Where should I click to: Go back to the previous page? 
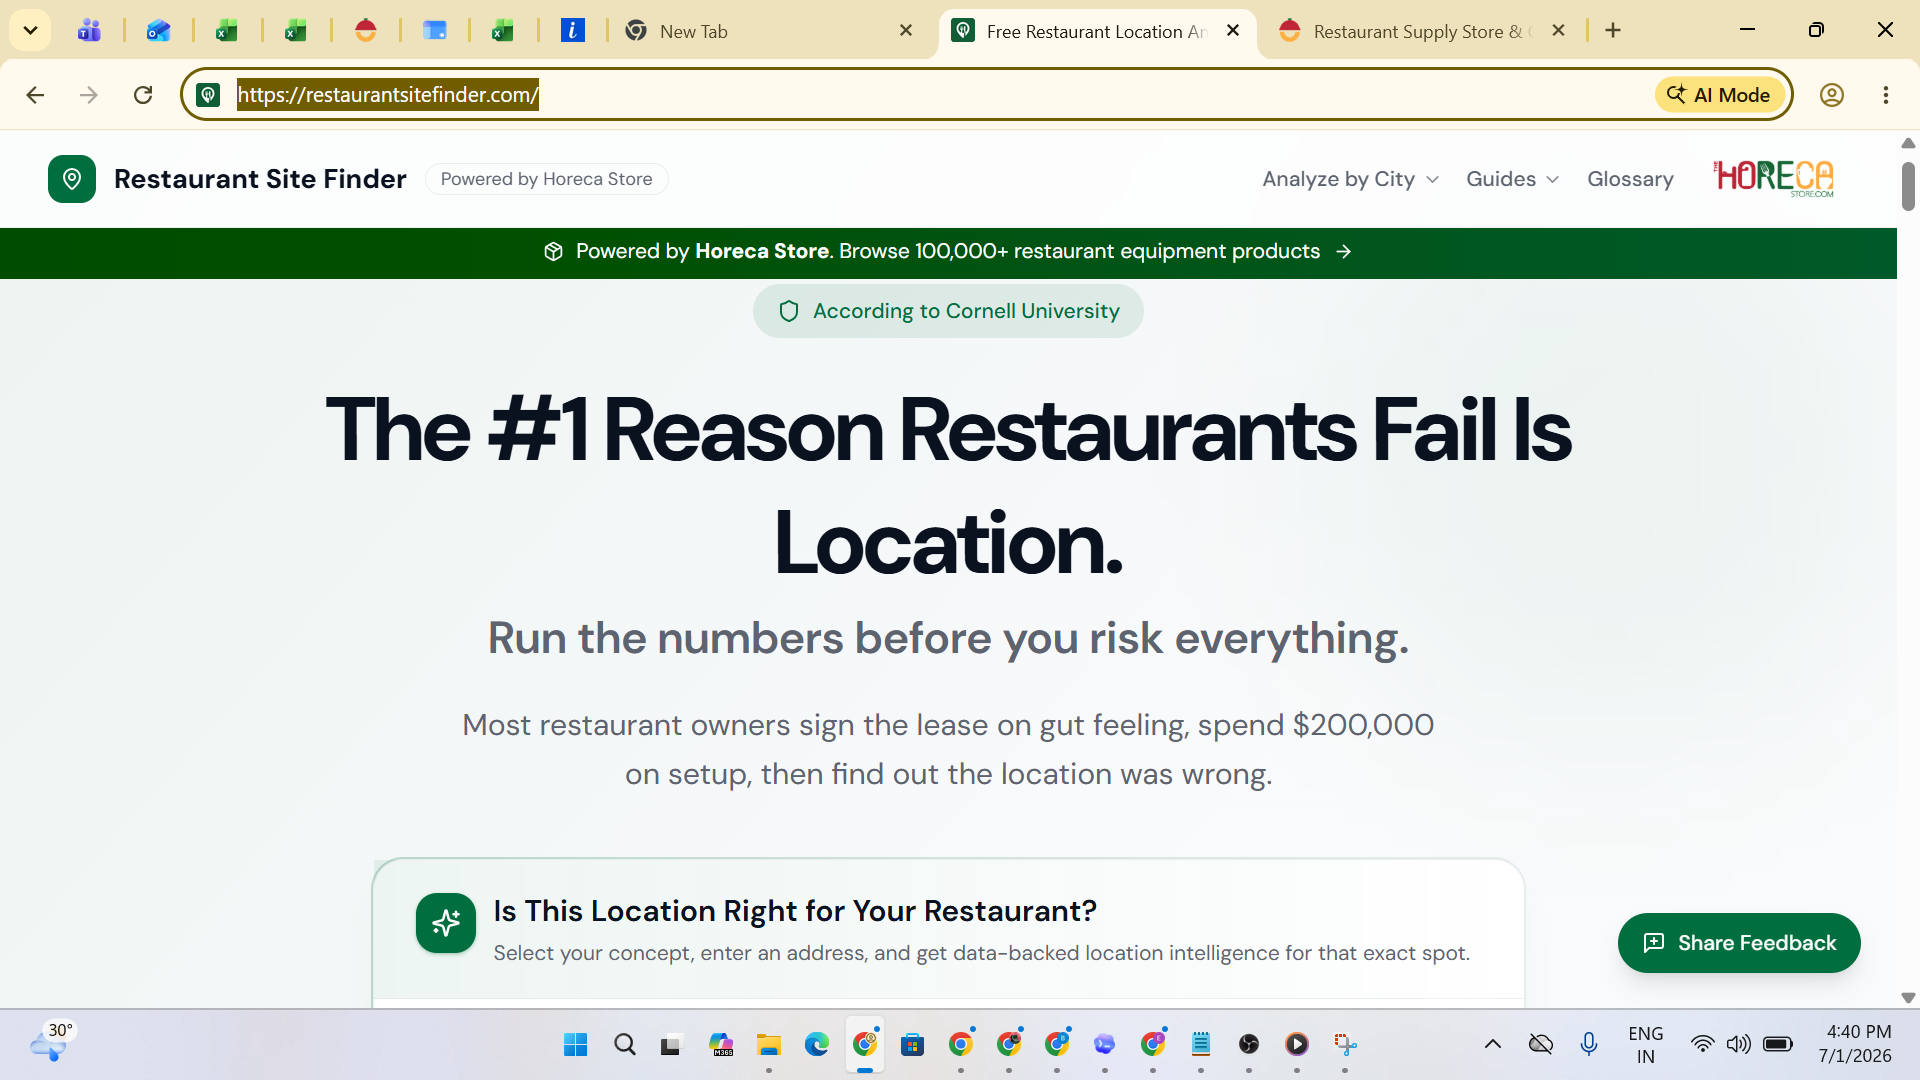click(35, 95)
